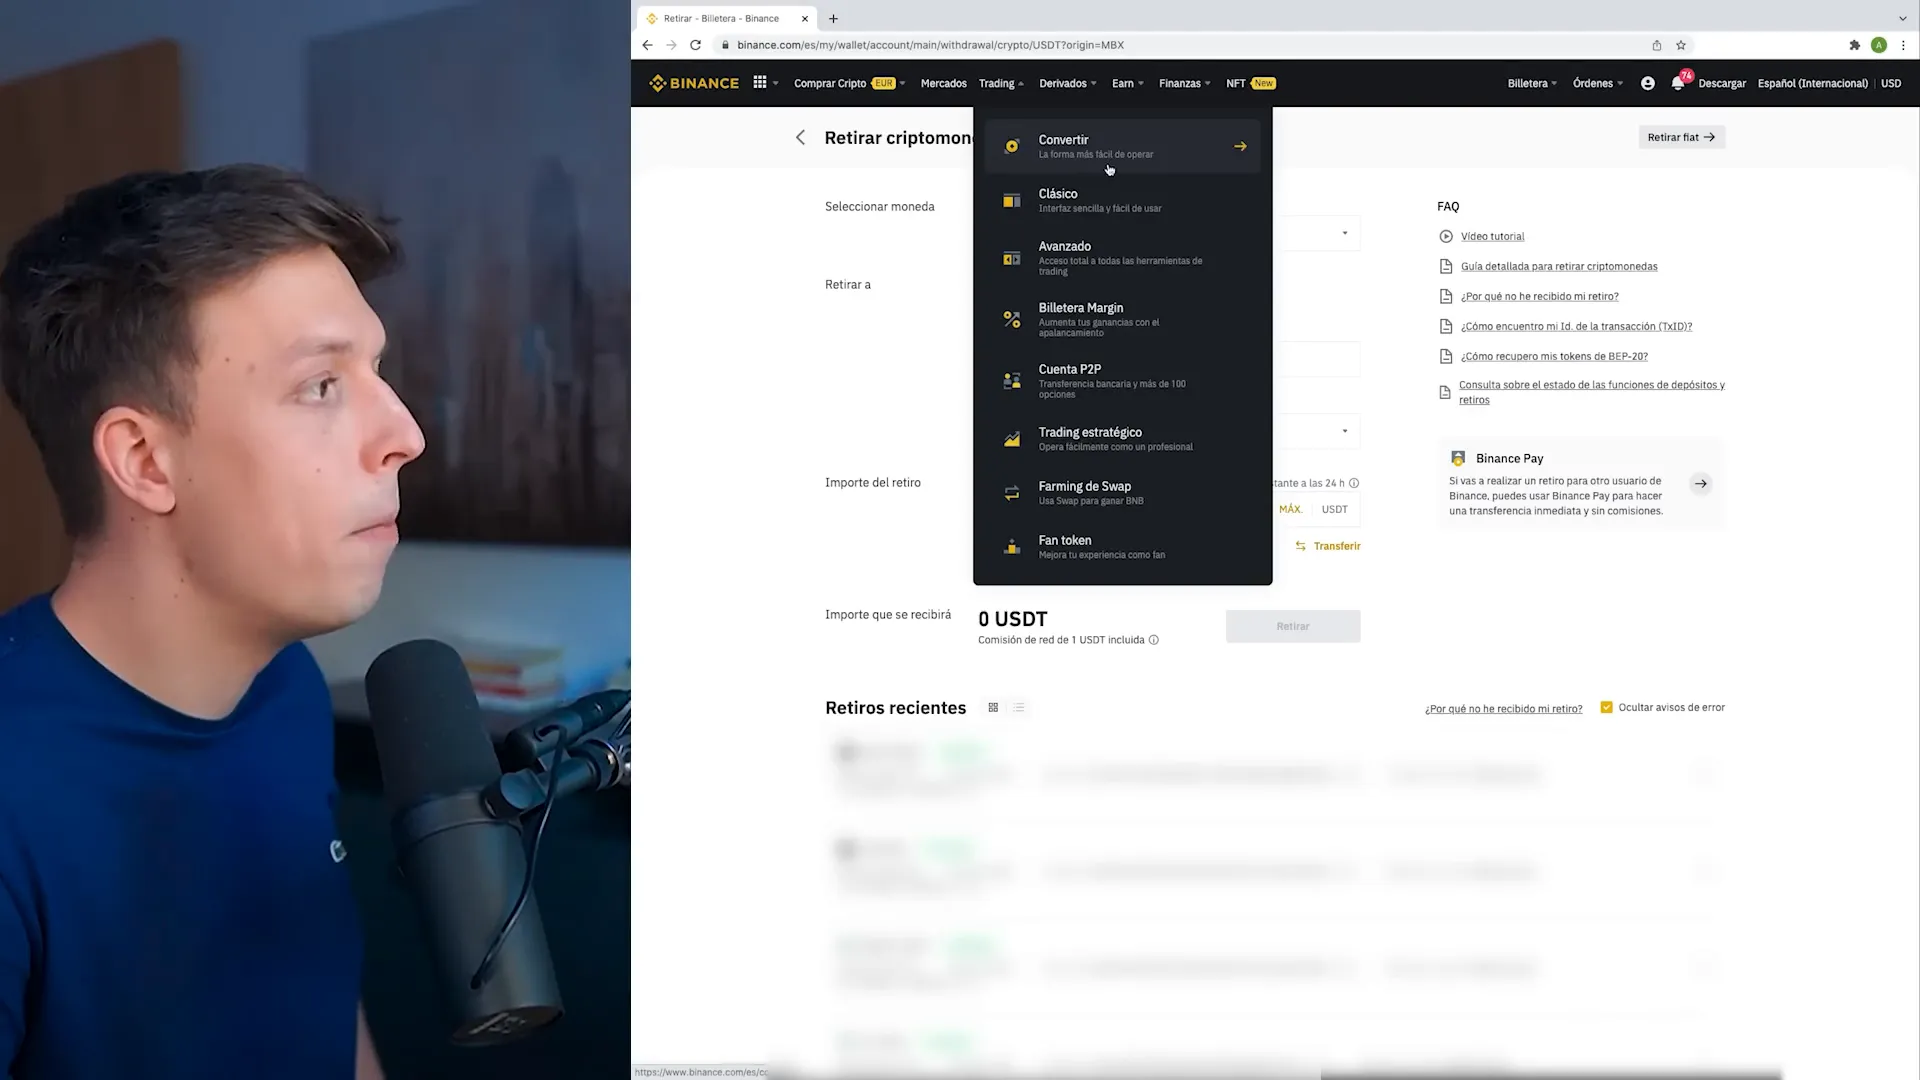Click the Trading menu item

(996, 83)
